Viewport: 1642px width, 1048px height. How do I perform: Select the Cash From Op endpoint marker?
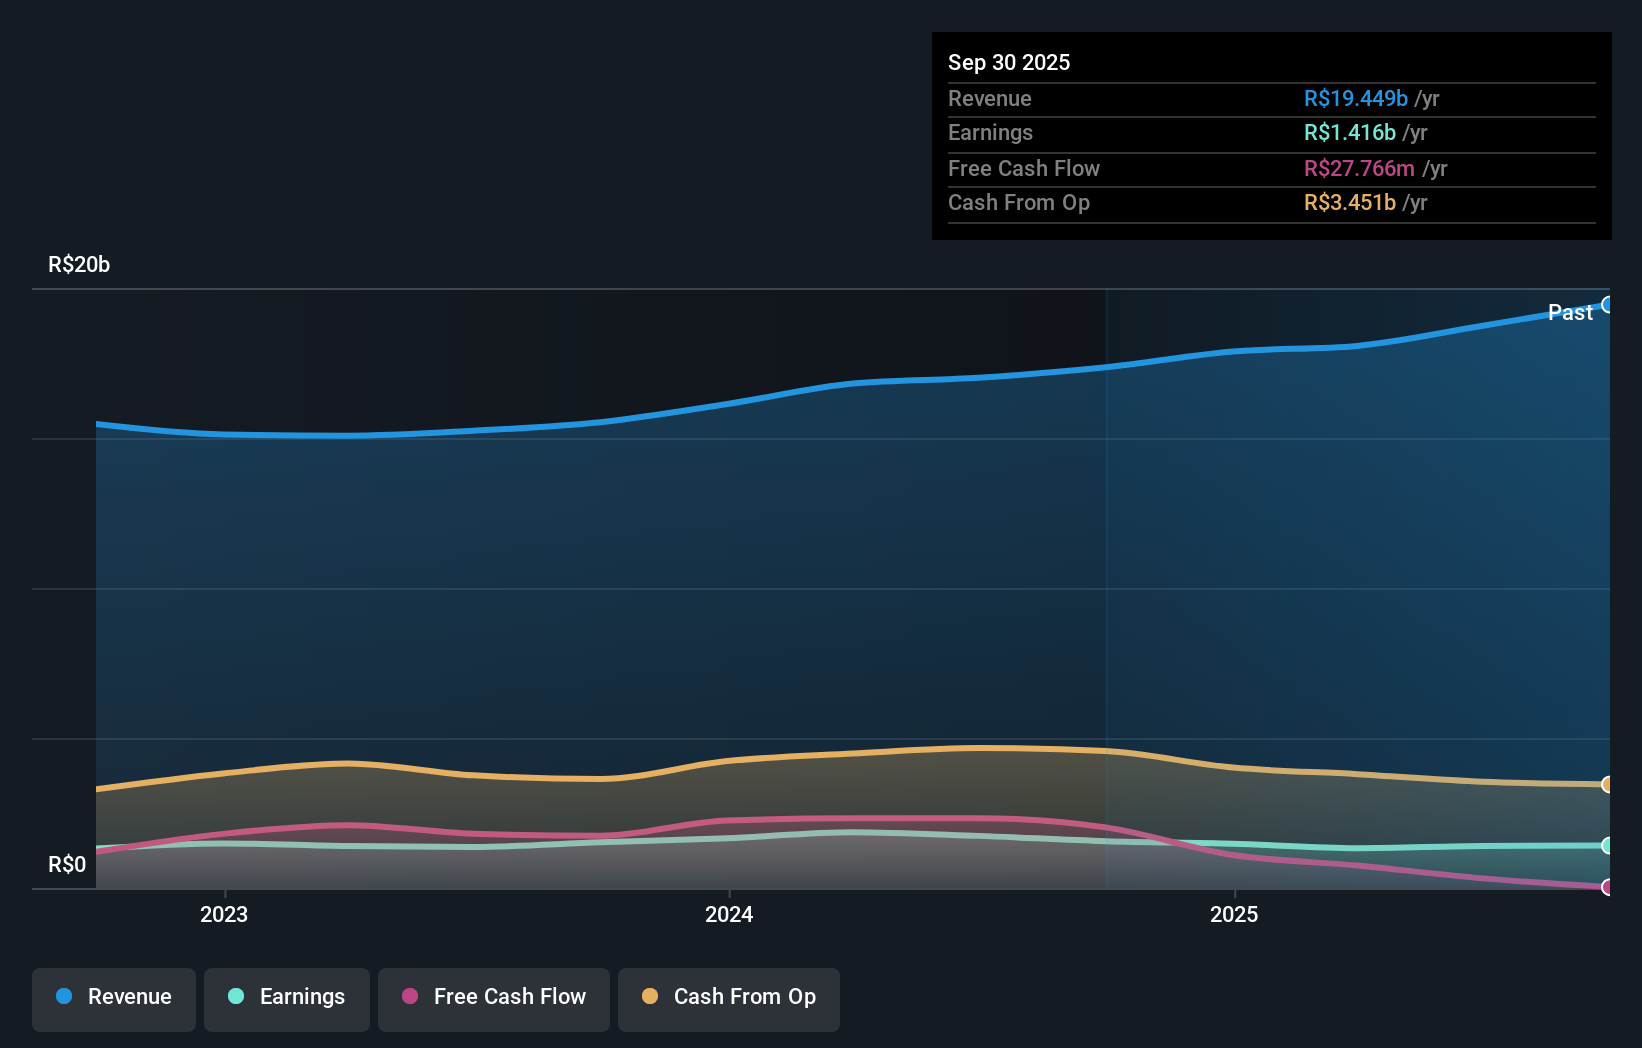click(1608, 784)
